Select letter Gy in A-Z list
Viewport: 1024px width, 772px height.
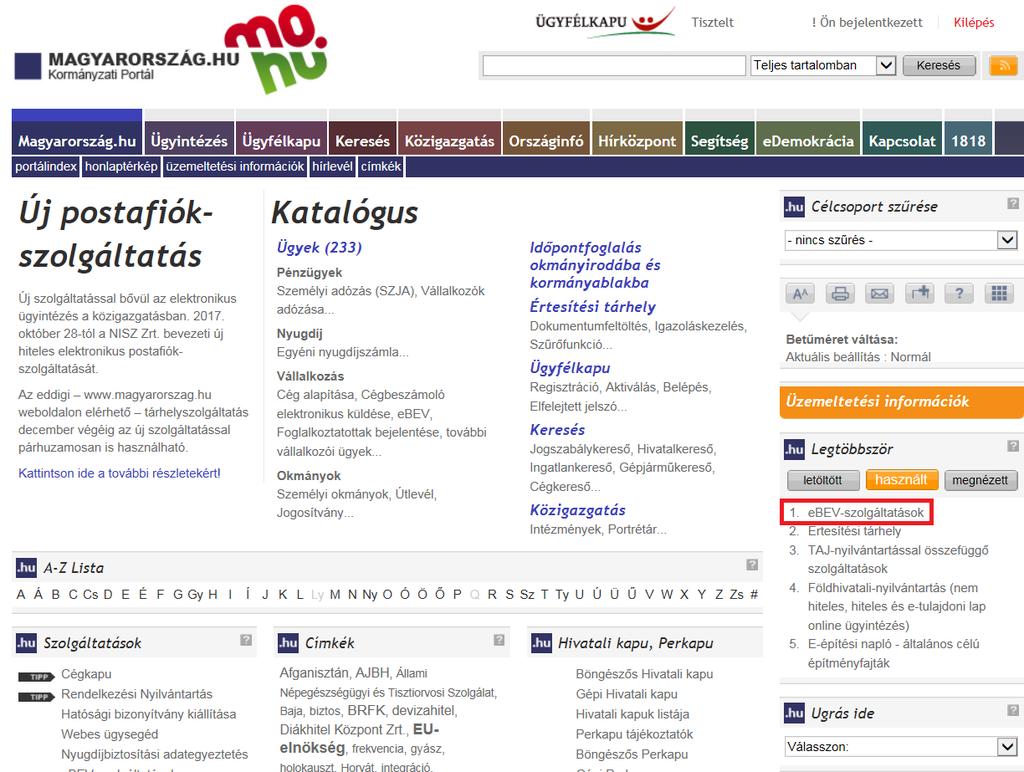point(195,594)
